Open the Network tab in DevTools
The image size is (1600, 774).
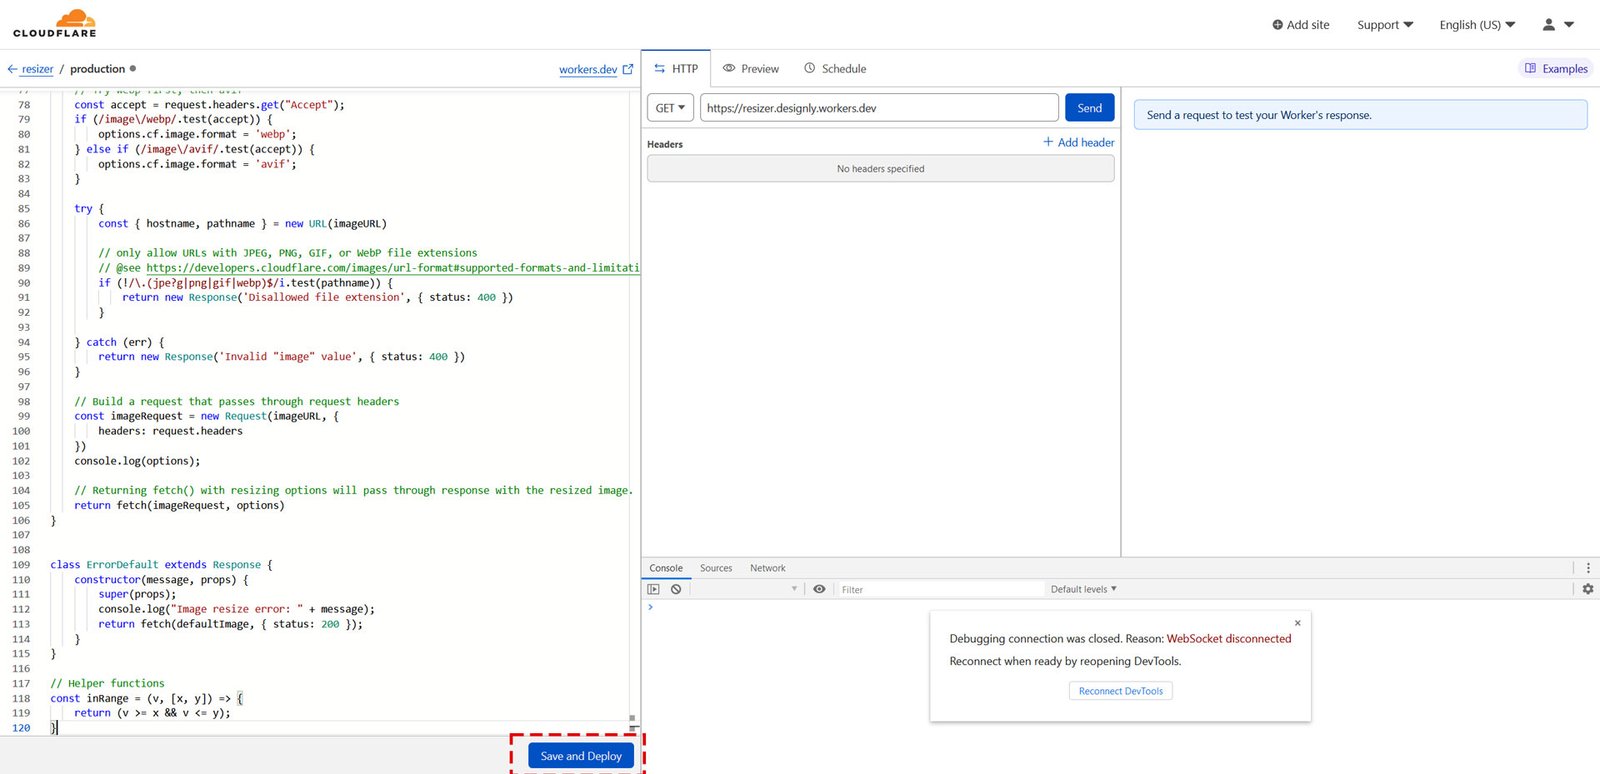(x=767, y=568)
